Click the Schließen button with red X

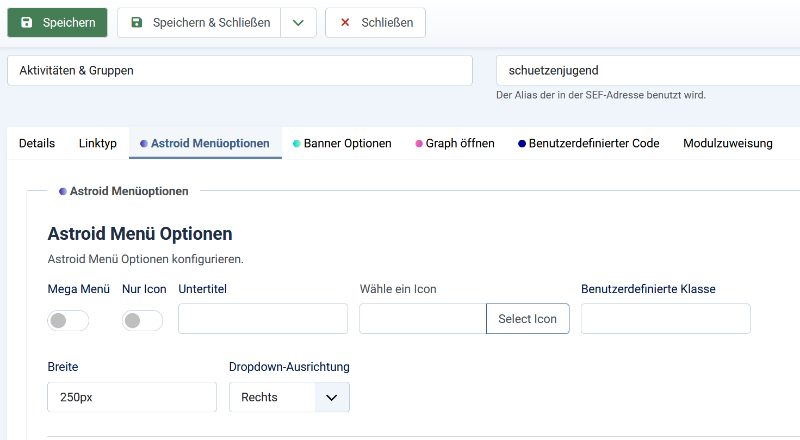tap(375, 22)
